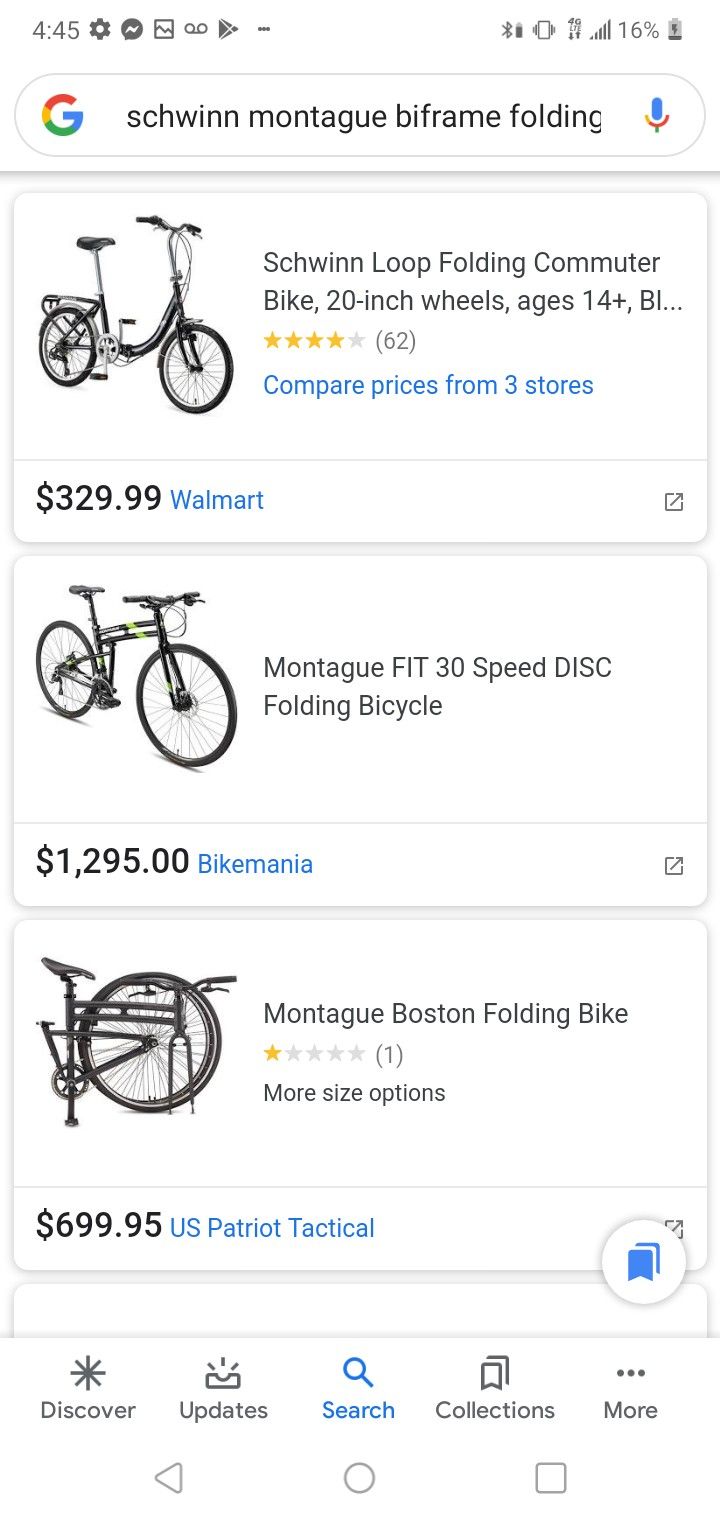The height and width of the screenshot is (1520, 720).
Task: Tap the Settings gear in the status bar
Action: (x=99, y=29)
